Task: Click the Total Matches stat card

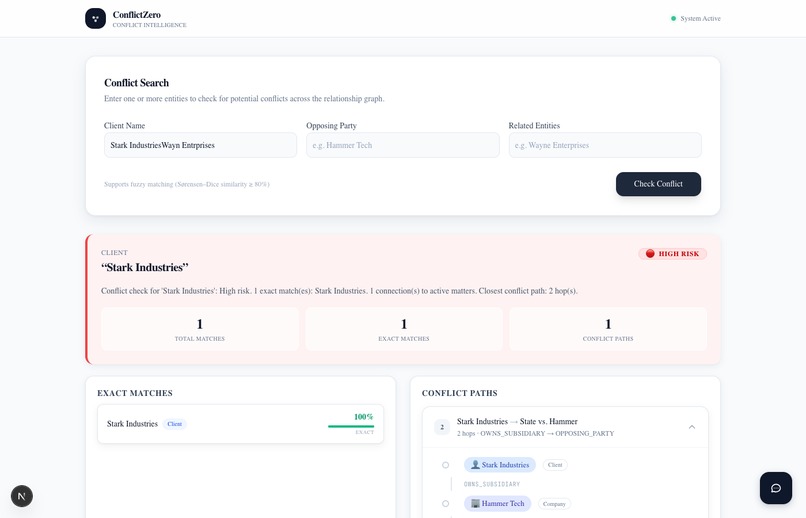Action: tap(200, 329)
